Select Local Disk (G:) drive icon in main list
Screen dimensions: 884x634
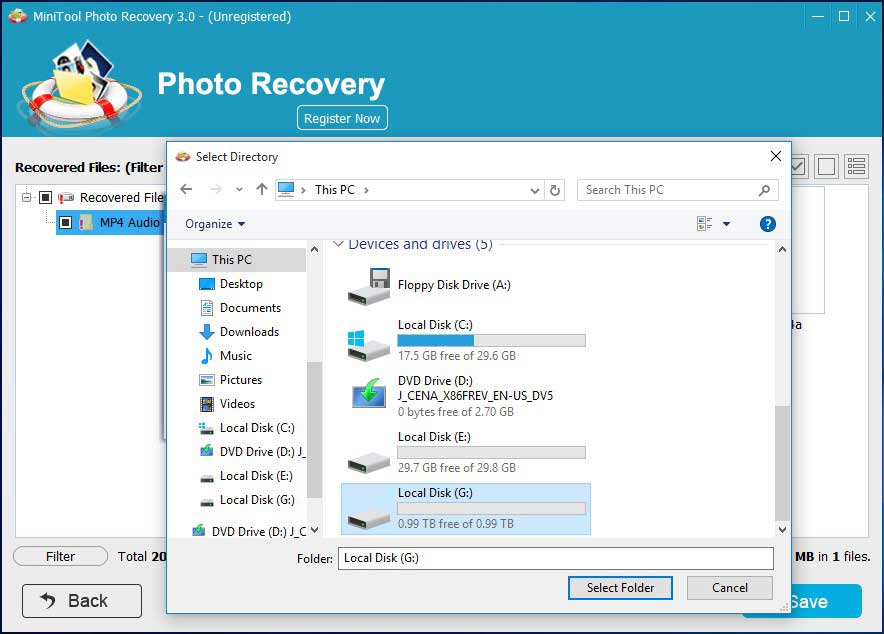click(x=368, y=519)
